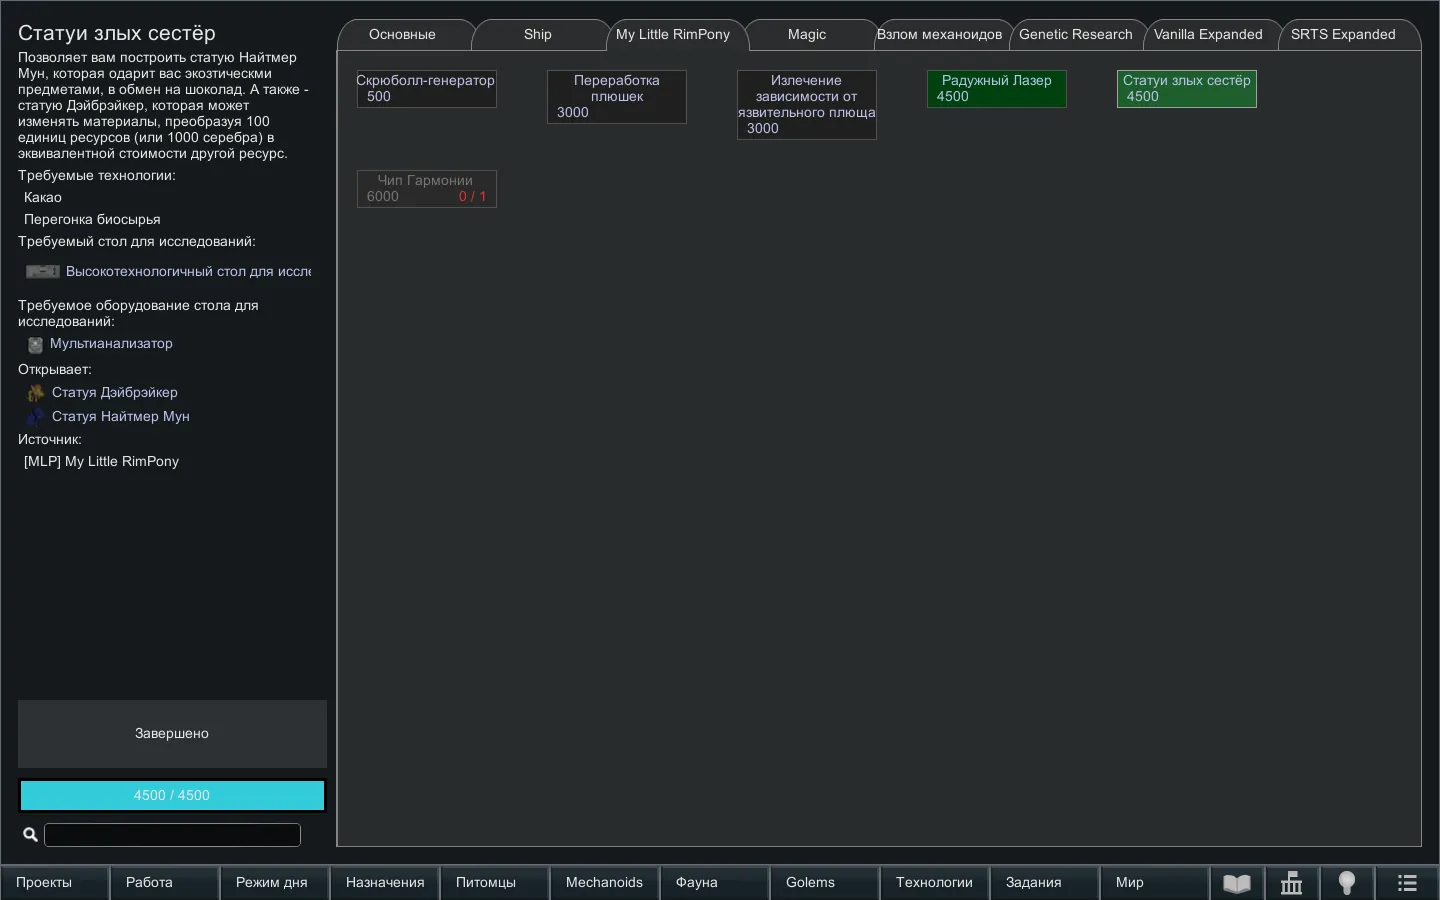Select the Vanilla Expanded tab
Screen dimensions: 1440x900
pyautogui.click(x=1208, y=35)
